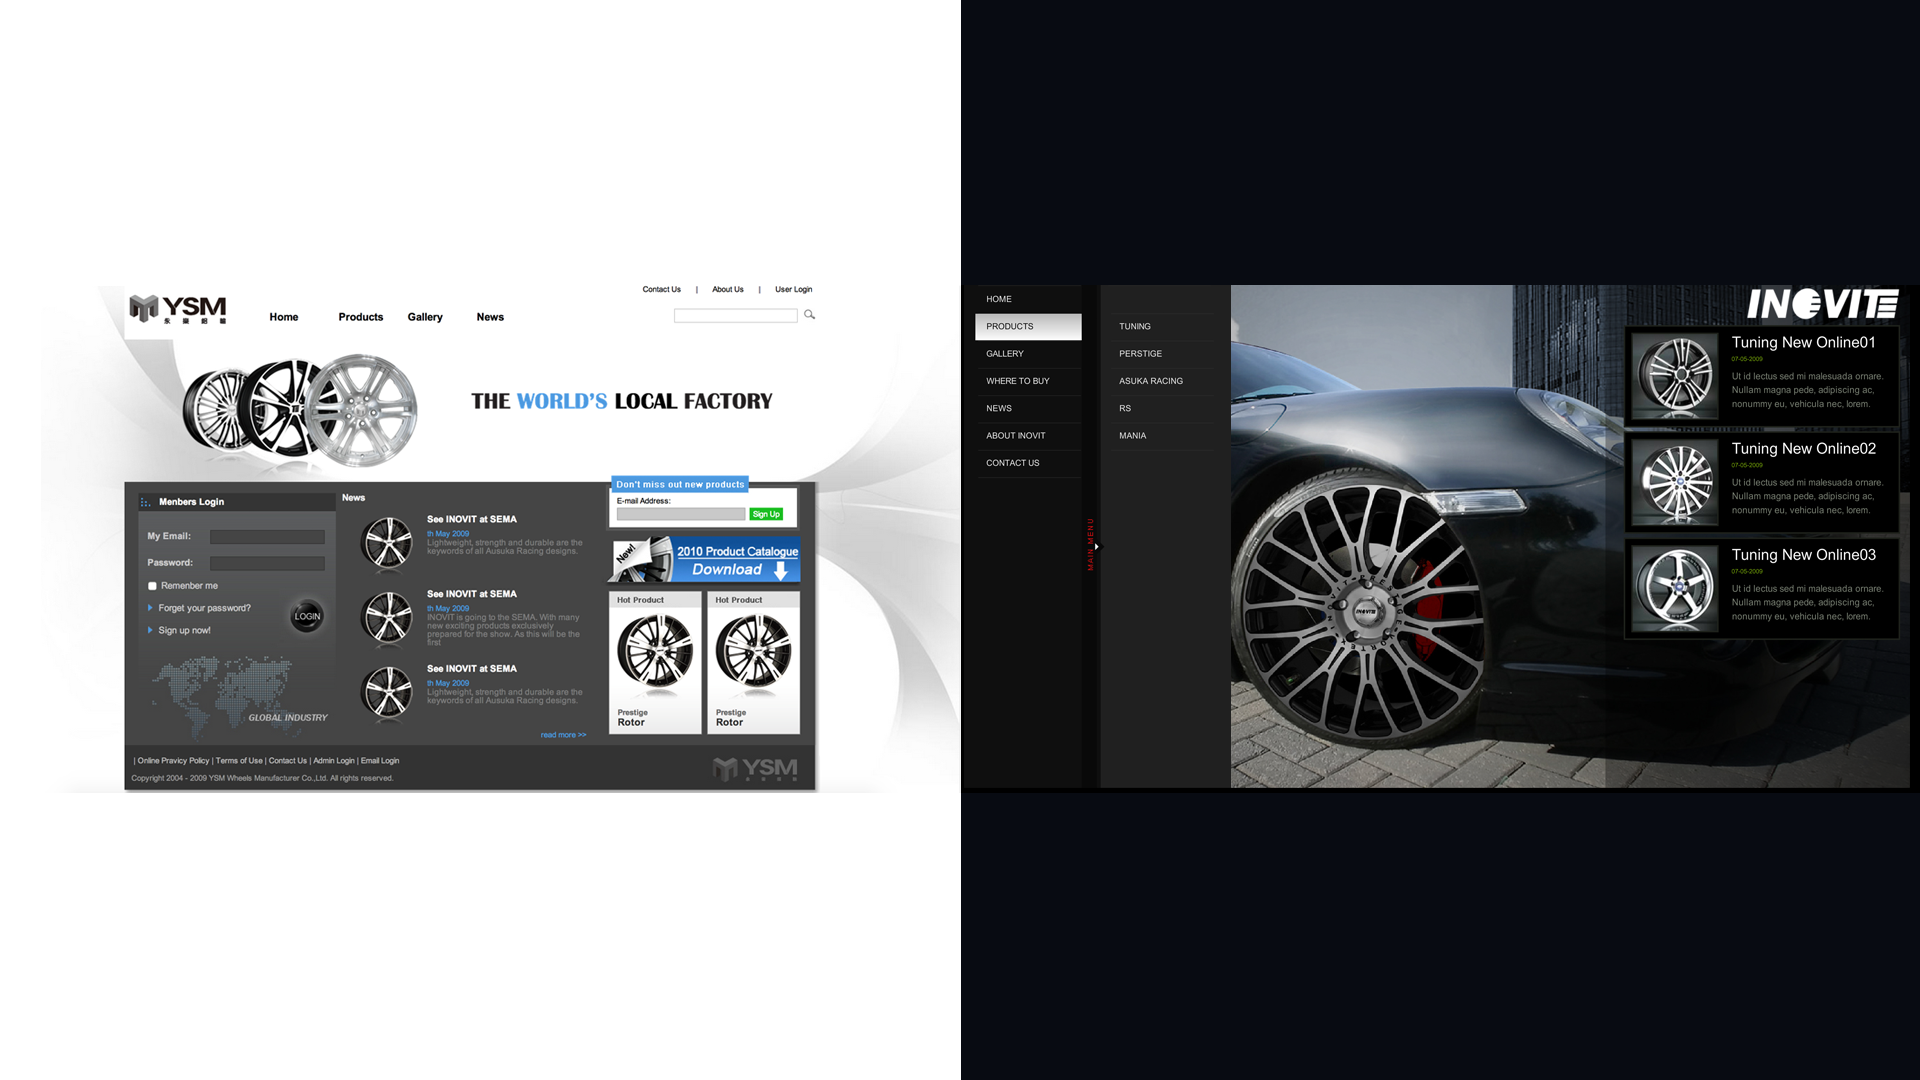Click the E-mail Address input field

(x=680, y=514)
